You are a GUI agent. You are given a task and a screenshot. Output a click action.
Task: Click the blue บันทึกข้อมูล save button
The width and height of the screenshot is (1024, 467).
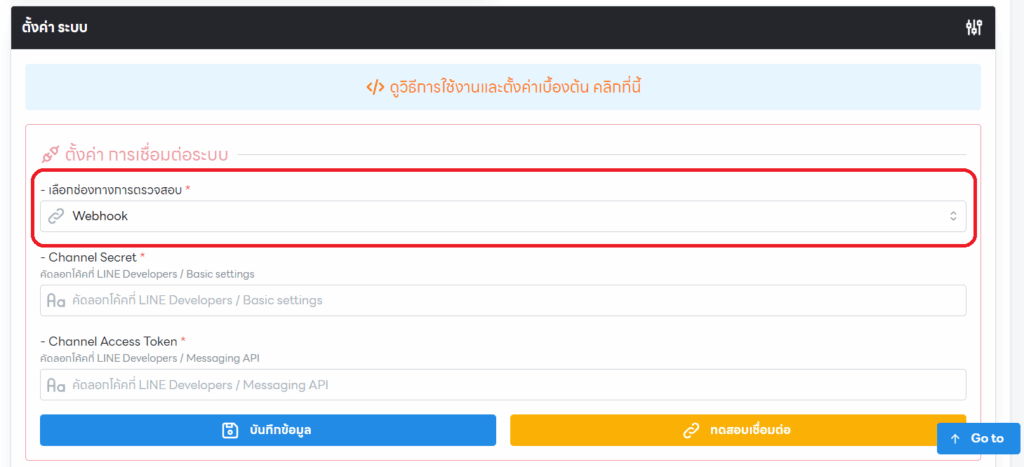268,430
